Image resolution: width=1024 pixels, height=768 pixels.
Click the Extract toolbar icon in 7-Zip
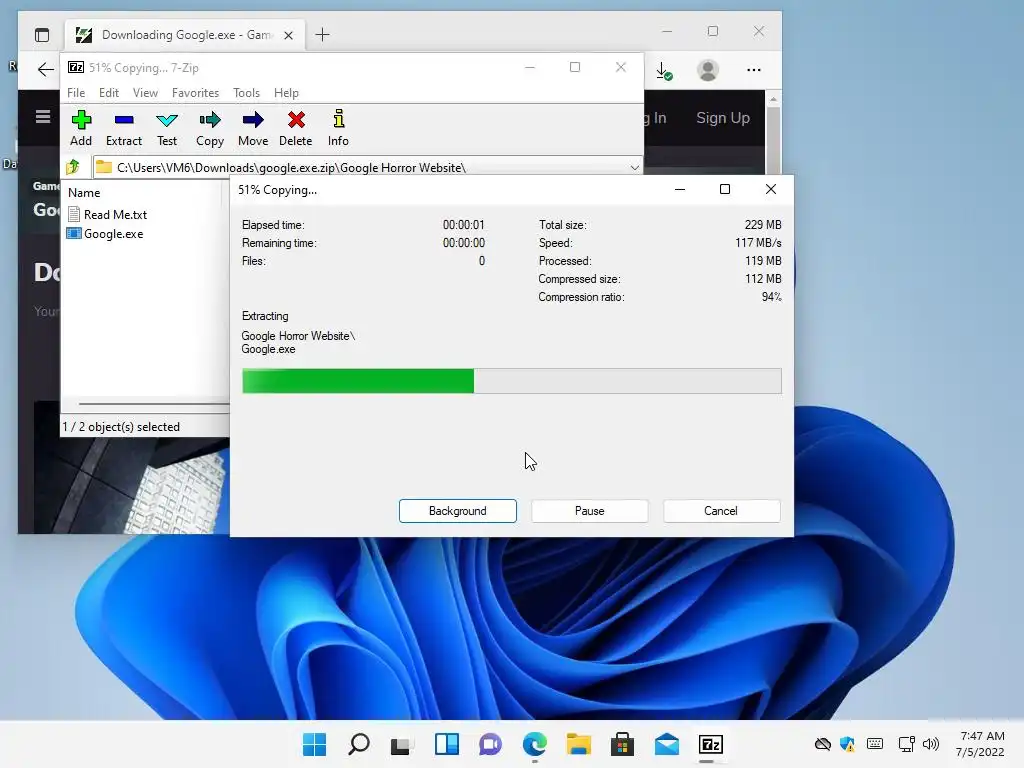tap(123, 128)
